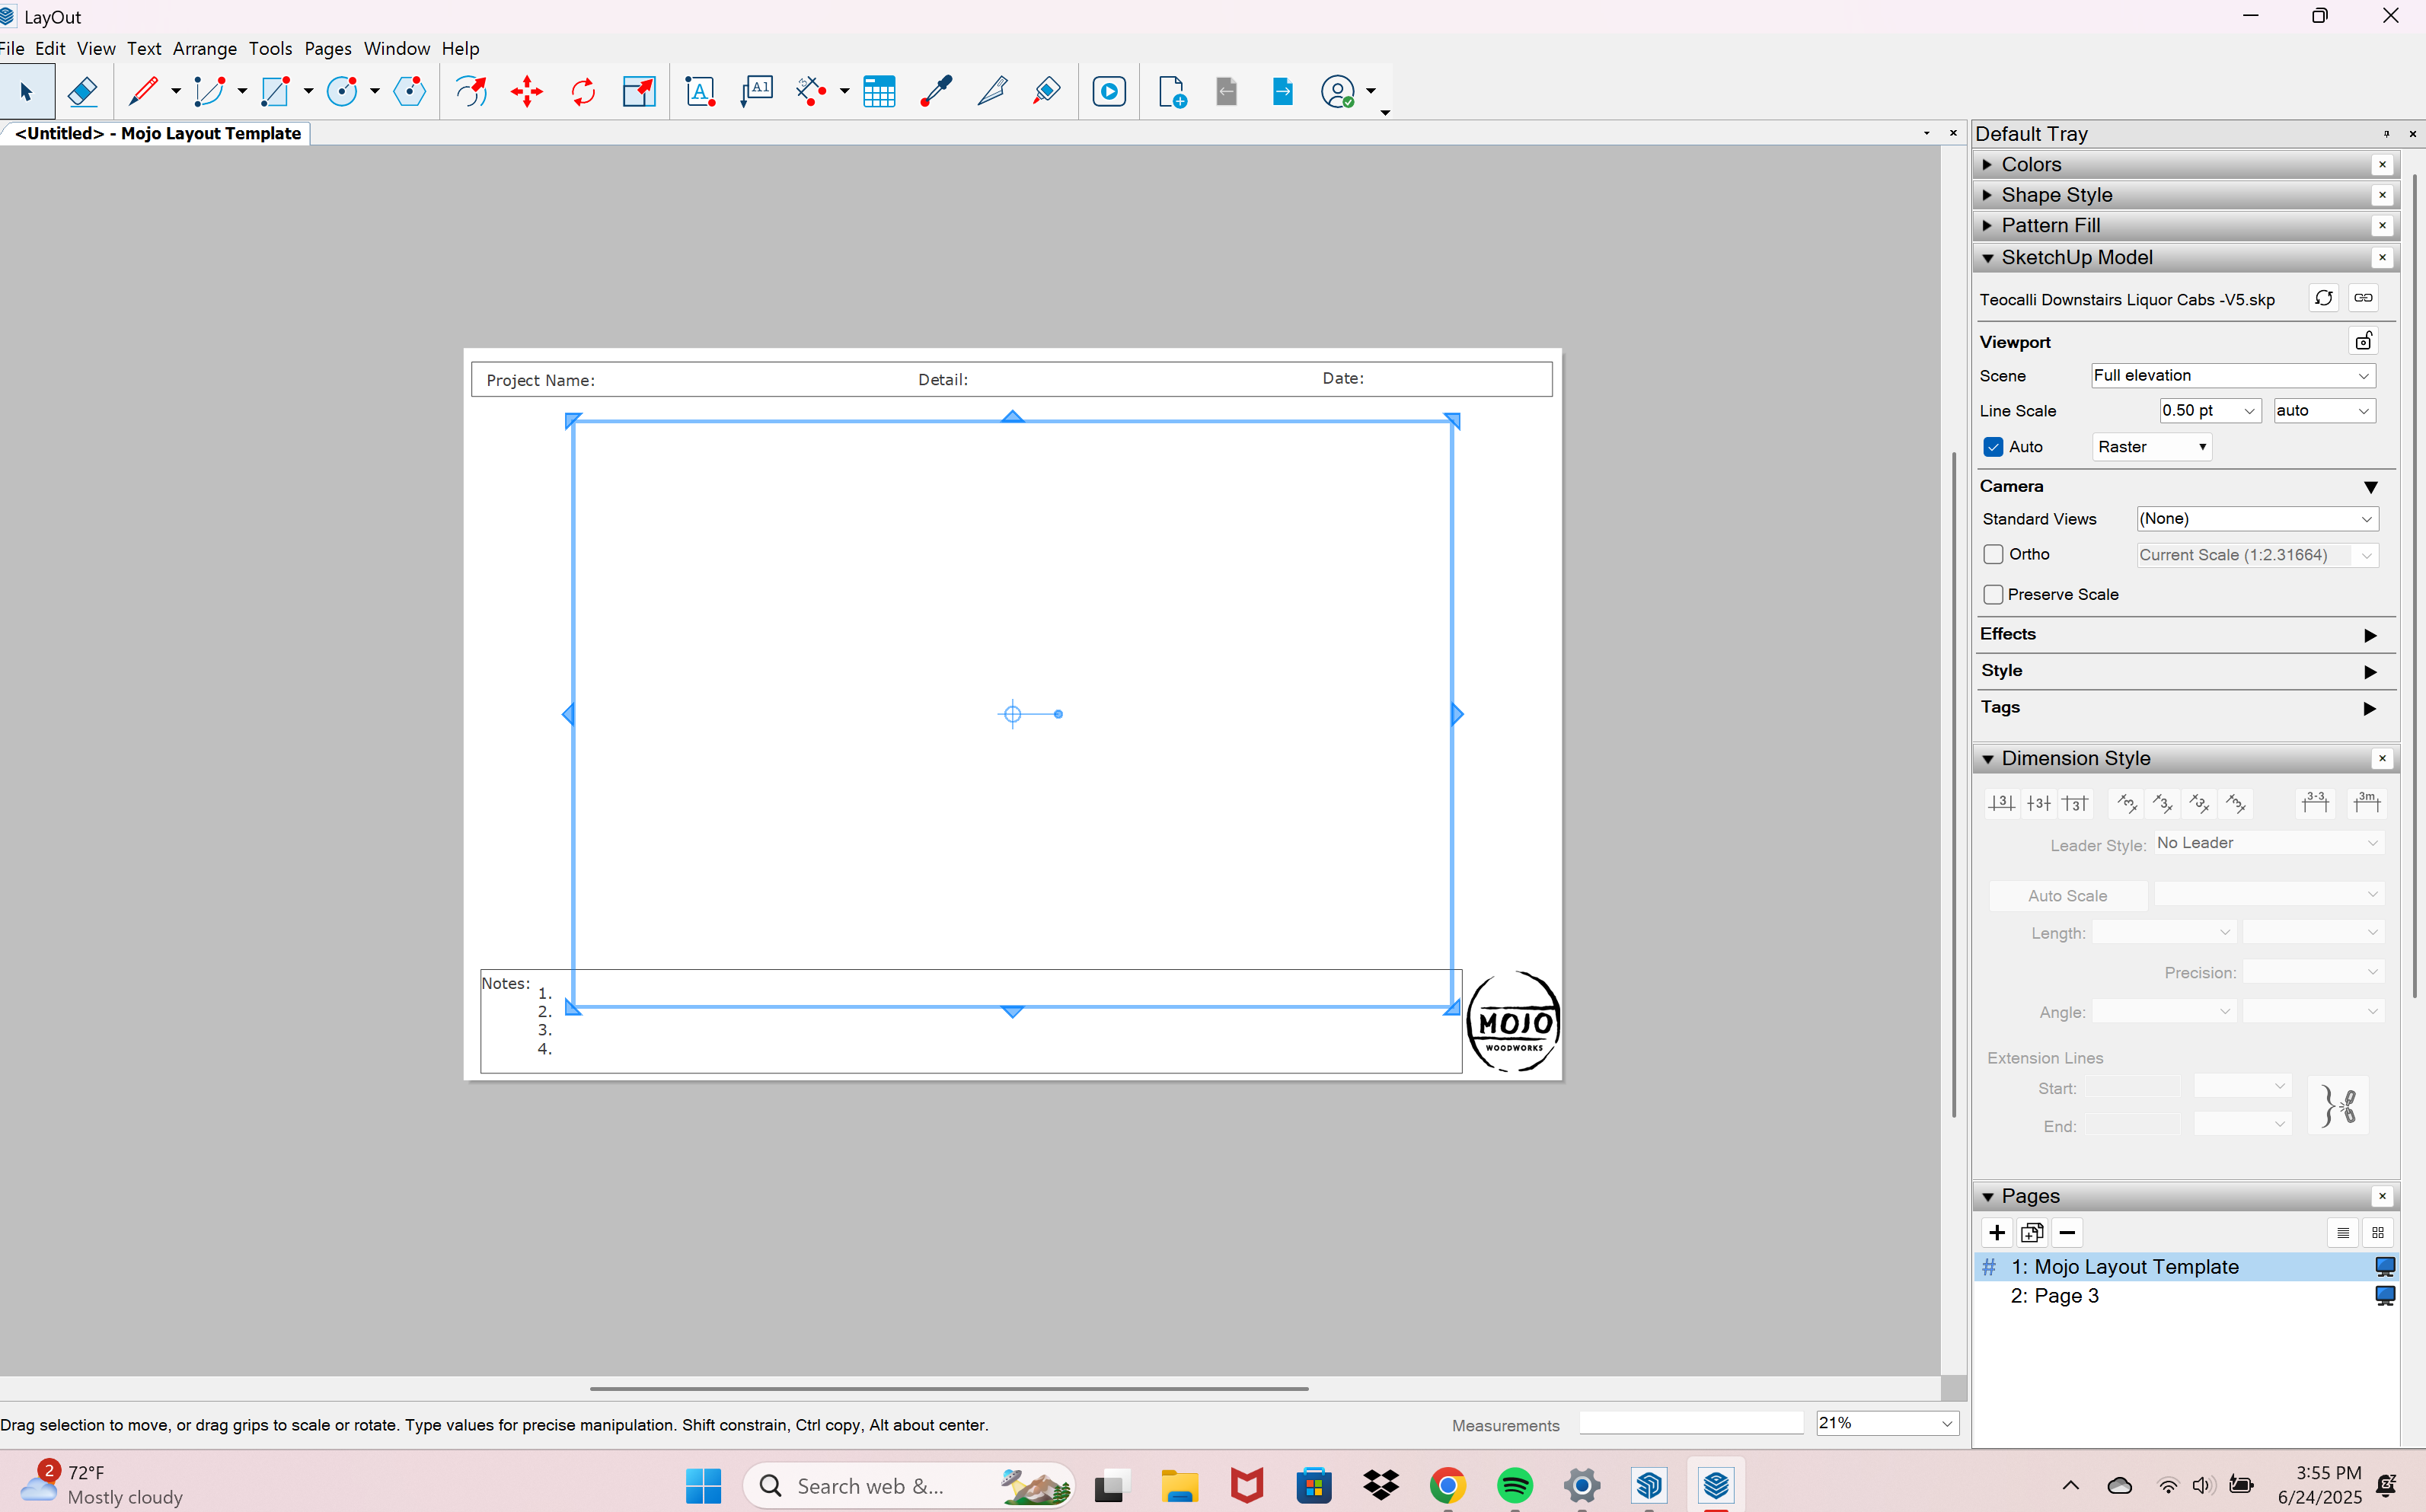Screen dimensions: 2426x1512
Task: Expand the Shape Style panel
Action: 1988,195
